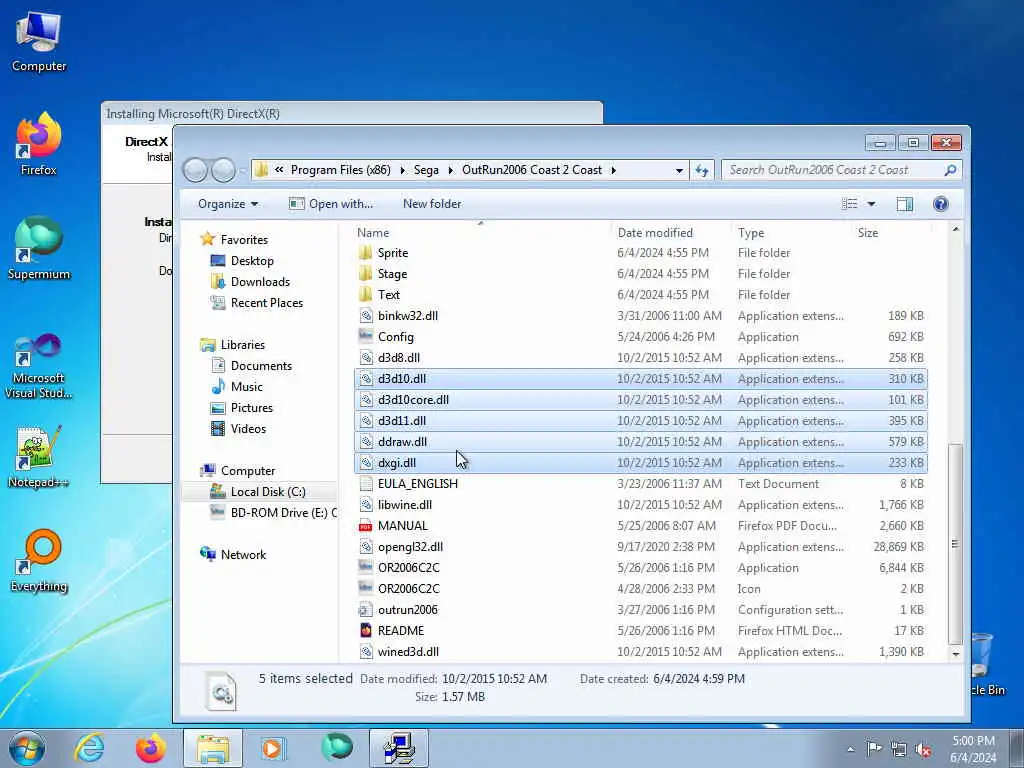Screen dimensions: 1024x768
Task: Select Network in the navigation pane
Action: 243,554
